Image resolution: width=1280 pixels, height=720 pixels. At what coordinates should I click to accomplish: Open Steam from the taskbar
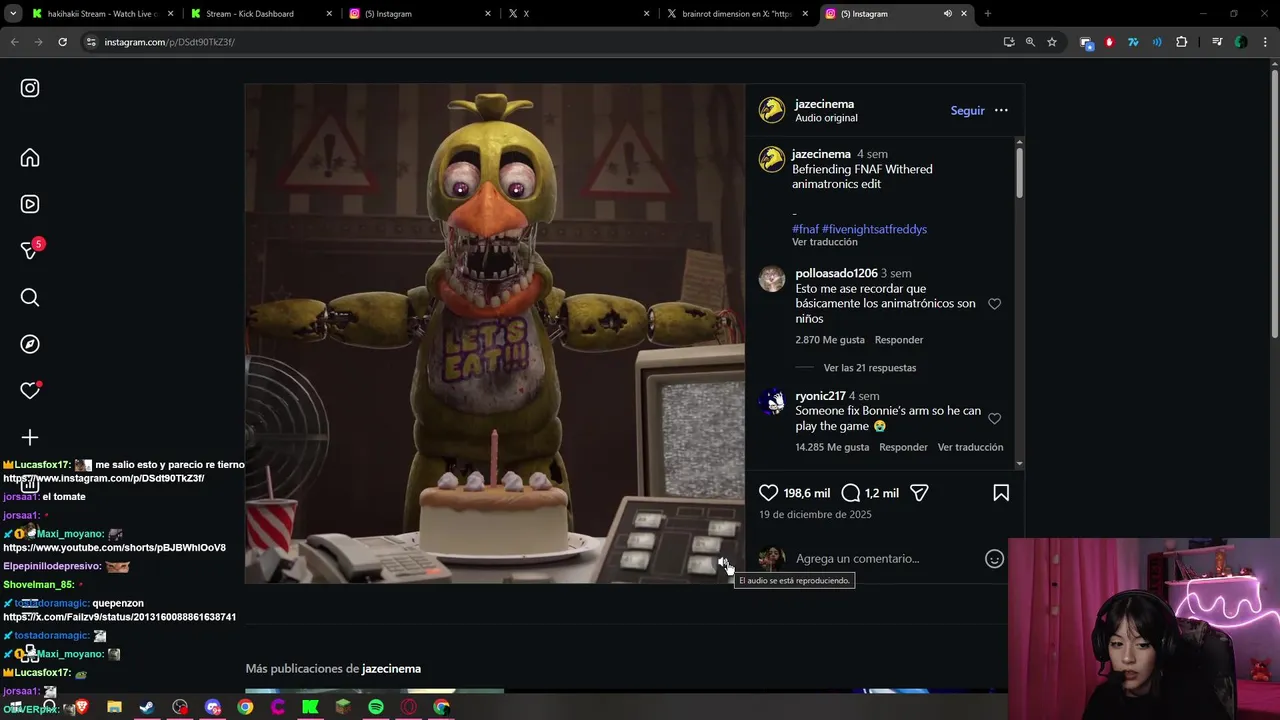coord(147,707)
